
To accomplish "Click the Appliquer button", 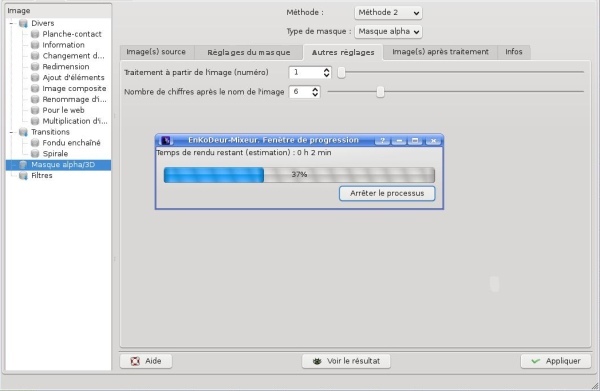I will click(x=556, y=361).
